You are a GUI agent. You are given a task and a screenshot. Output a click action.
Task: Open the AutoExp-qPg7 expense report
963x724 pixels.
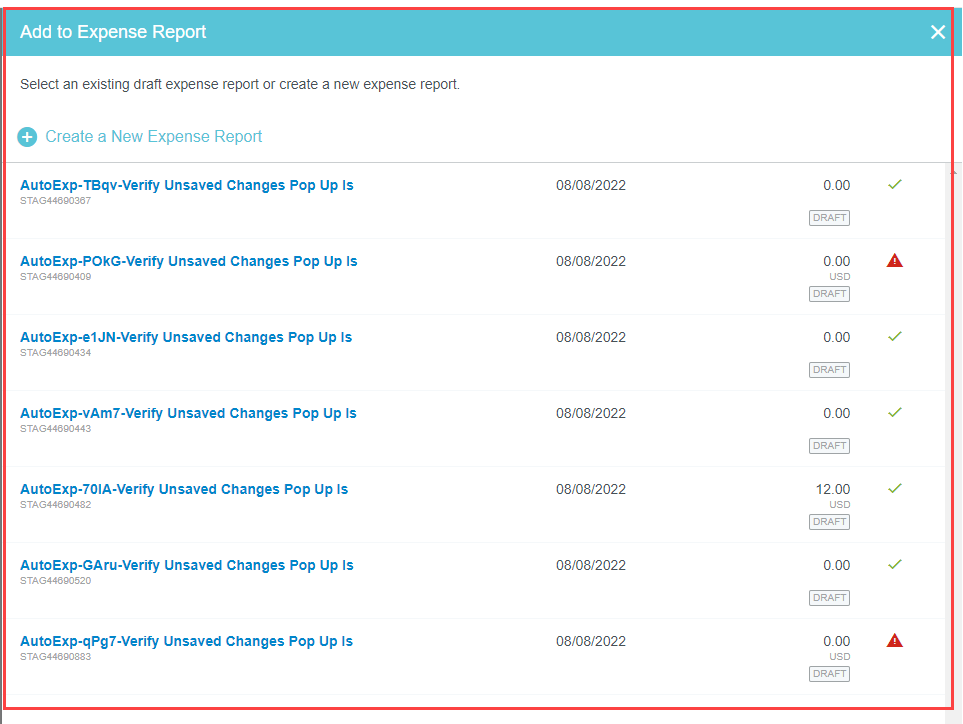coord(186,642)
